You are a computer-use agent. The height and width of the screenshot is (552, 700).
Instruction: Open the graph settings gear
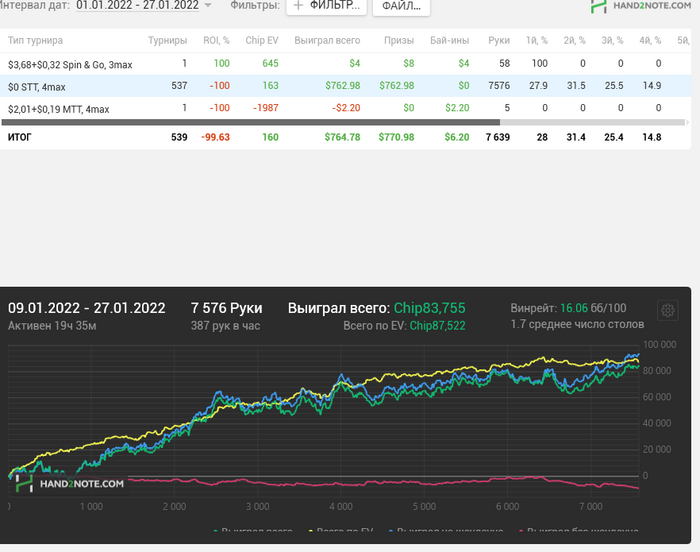(667, 310)
